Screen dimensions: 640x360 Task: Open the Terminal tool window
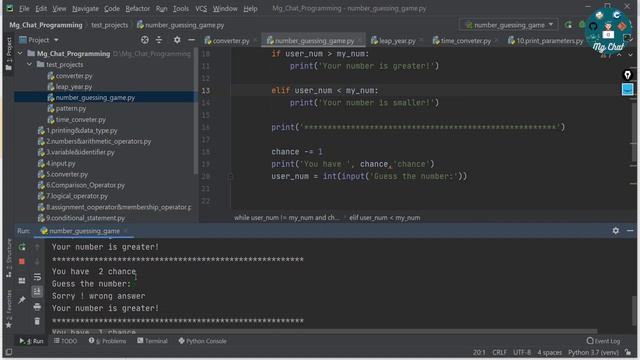152,341
